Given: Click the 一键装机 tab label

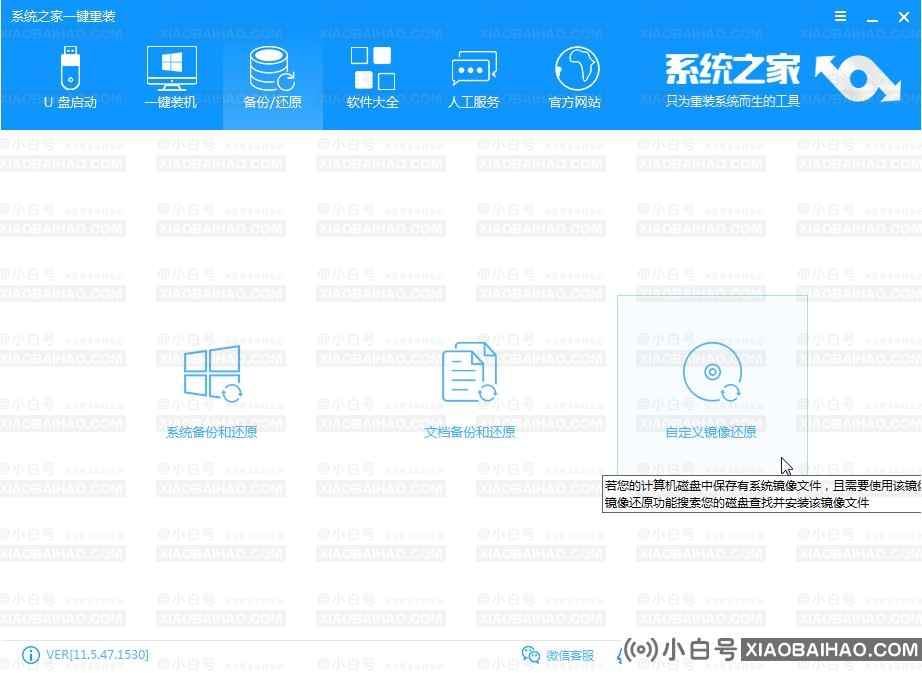Looking at the screenshot, I should 171,102.
